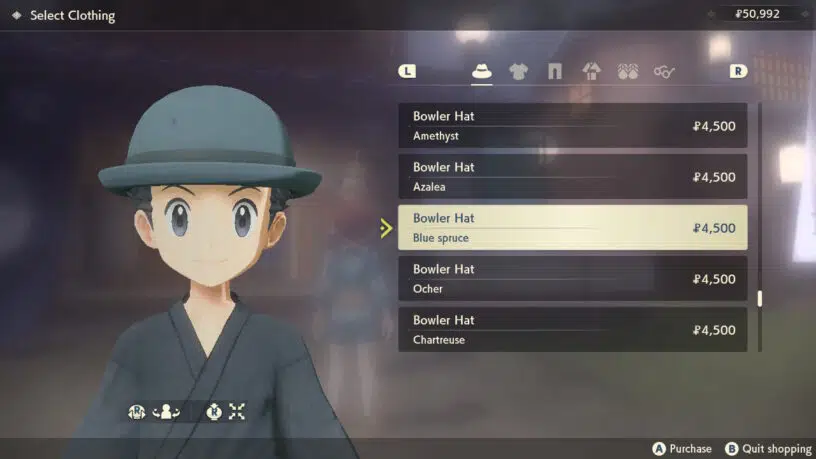Image resolution: width=816 pixels, height=459 pixels.
Task: Open the pants clothing tab
Action: pos(555,71)
